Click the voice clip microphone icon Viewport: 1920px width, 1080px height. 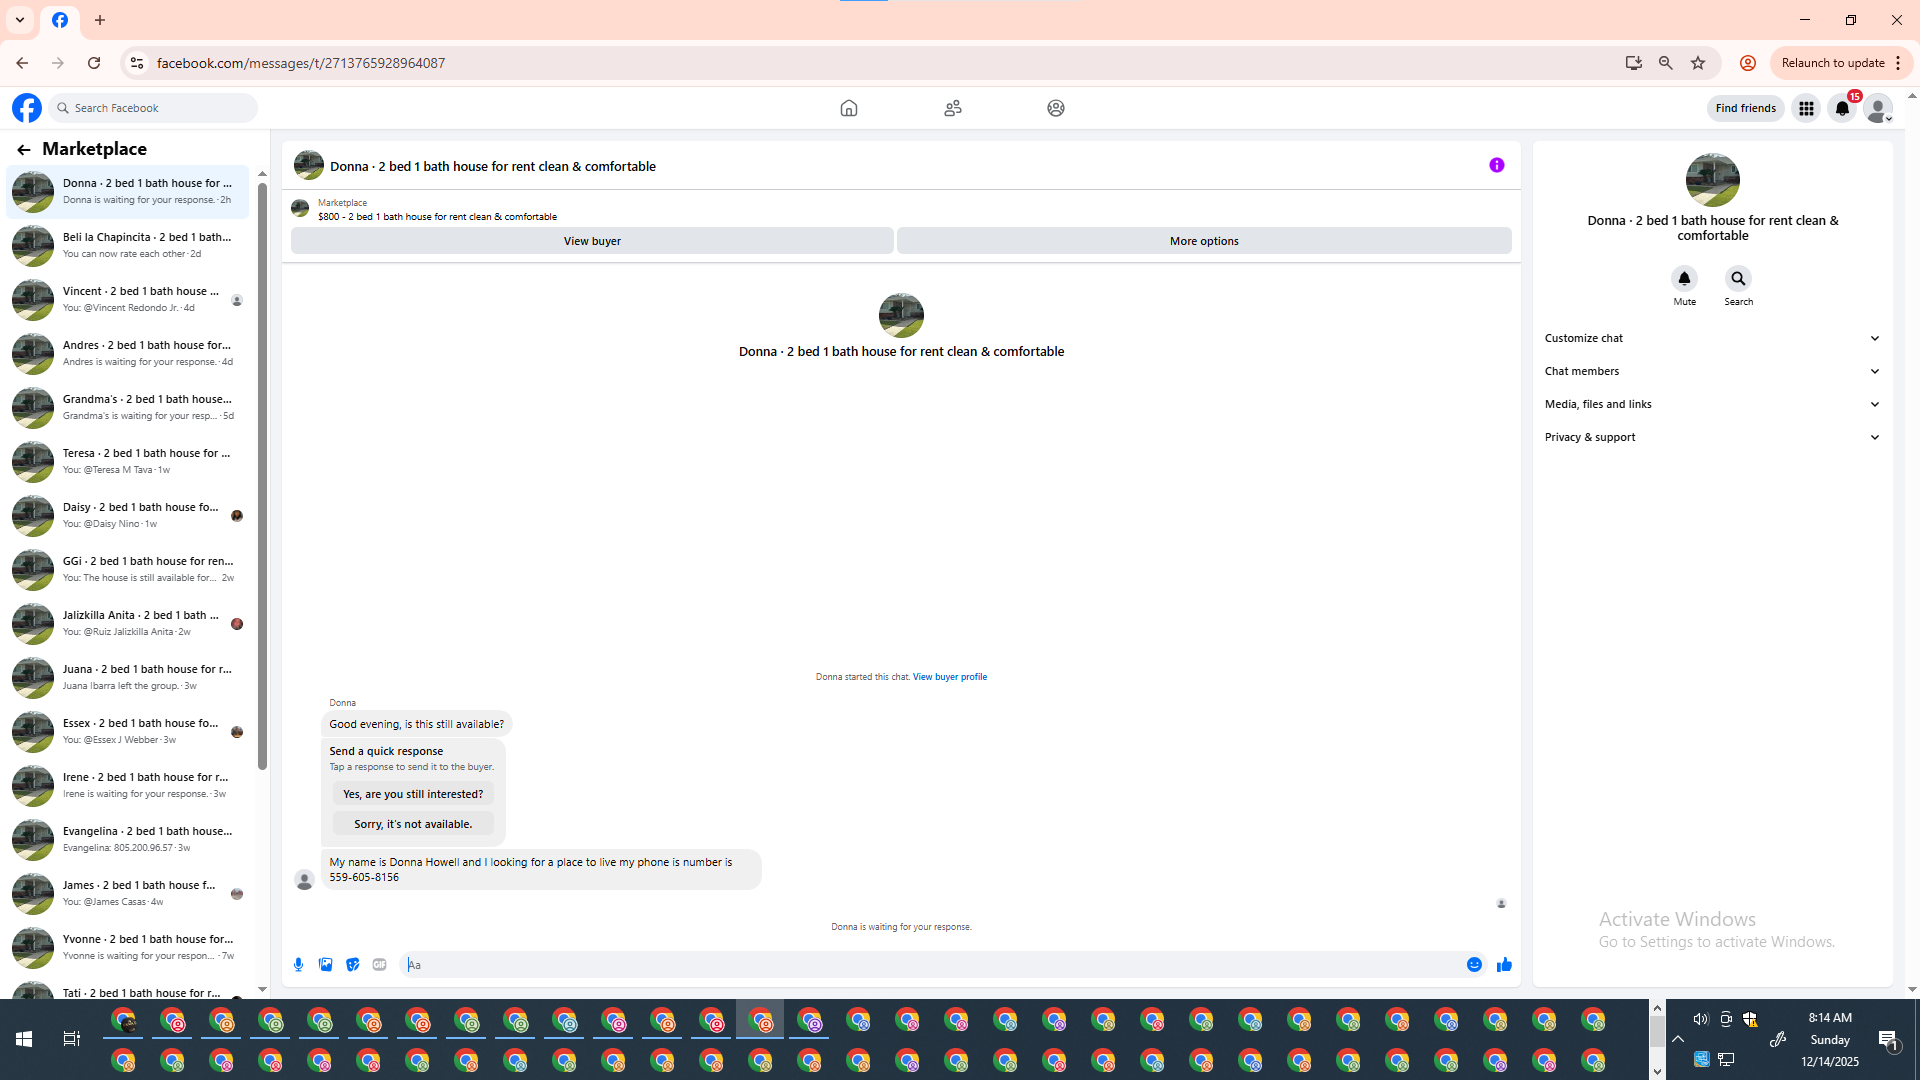pyautogui.click(x=298, y=964)
